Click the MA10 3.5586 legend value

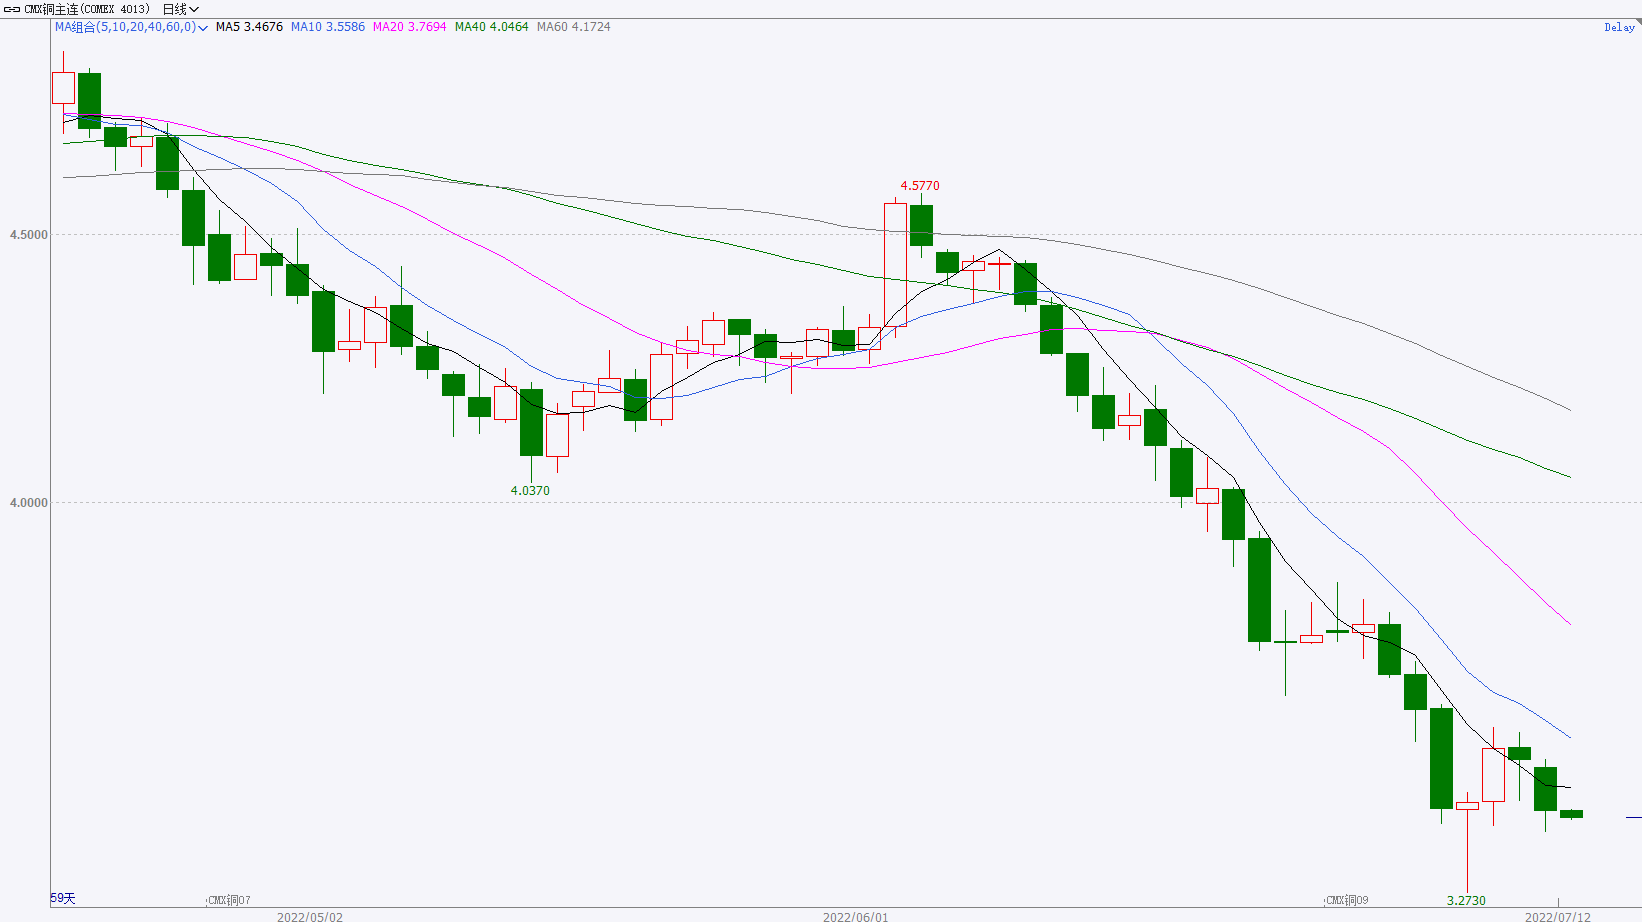click(x=328, y=27)
